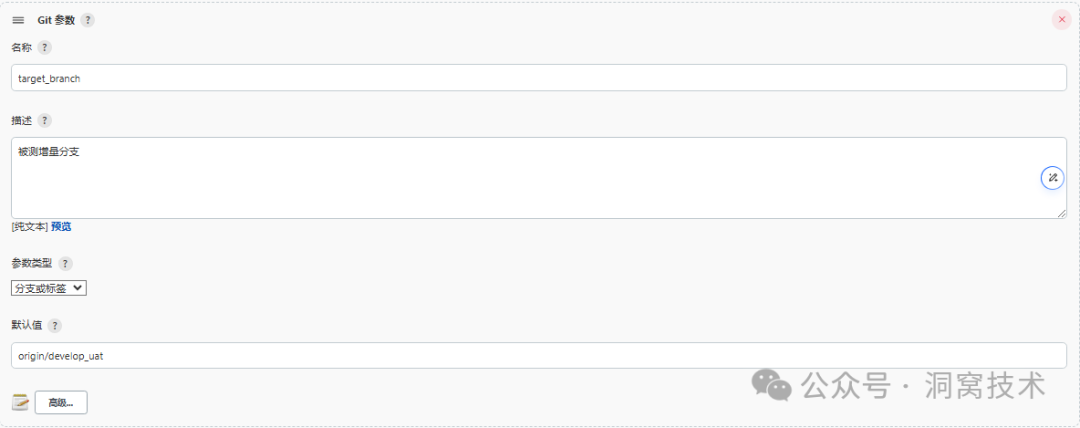Click the 默认值 field label
The width and height of the screenshot is (1080, 428).
24,325
